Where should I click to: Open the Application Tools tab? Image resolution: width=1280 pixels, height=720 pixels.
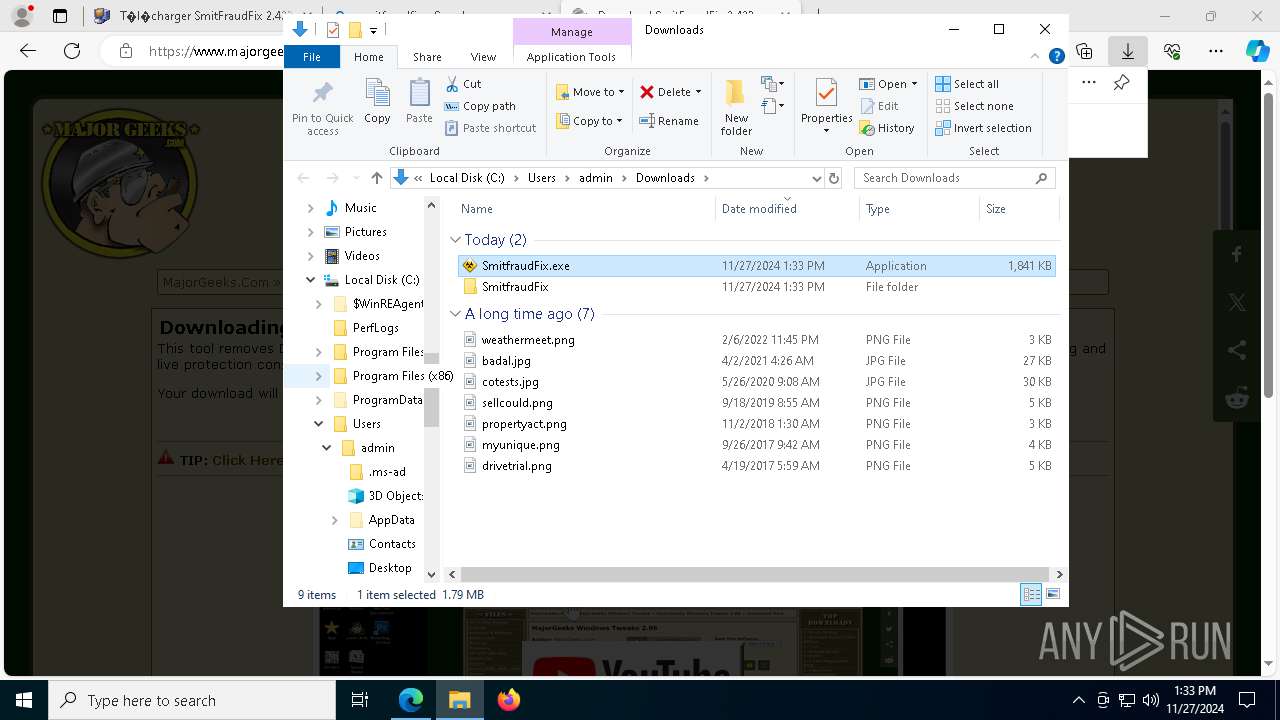(x=571, y=57)
